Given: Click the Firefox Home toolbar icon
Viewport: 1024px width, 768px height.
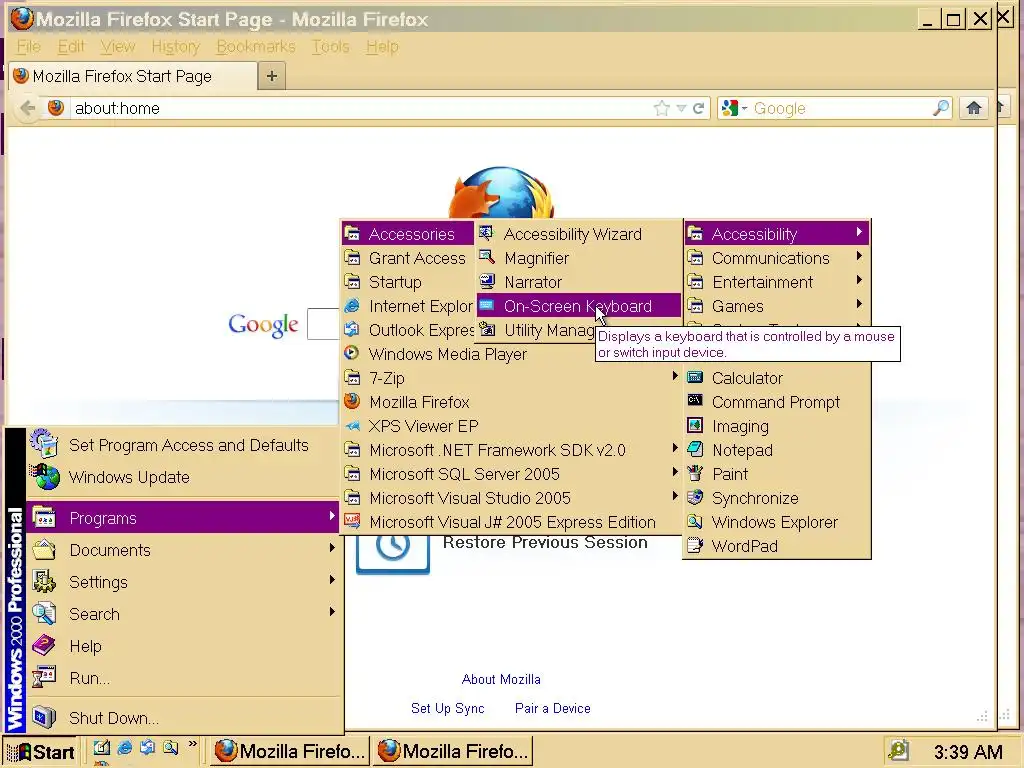Looking at the screenshot, I should 973,108.
